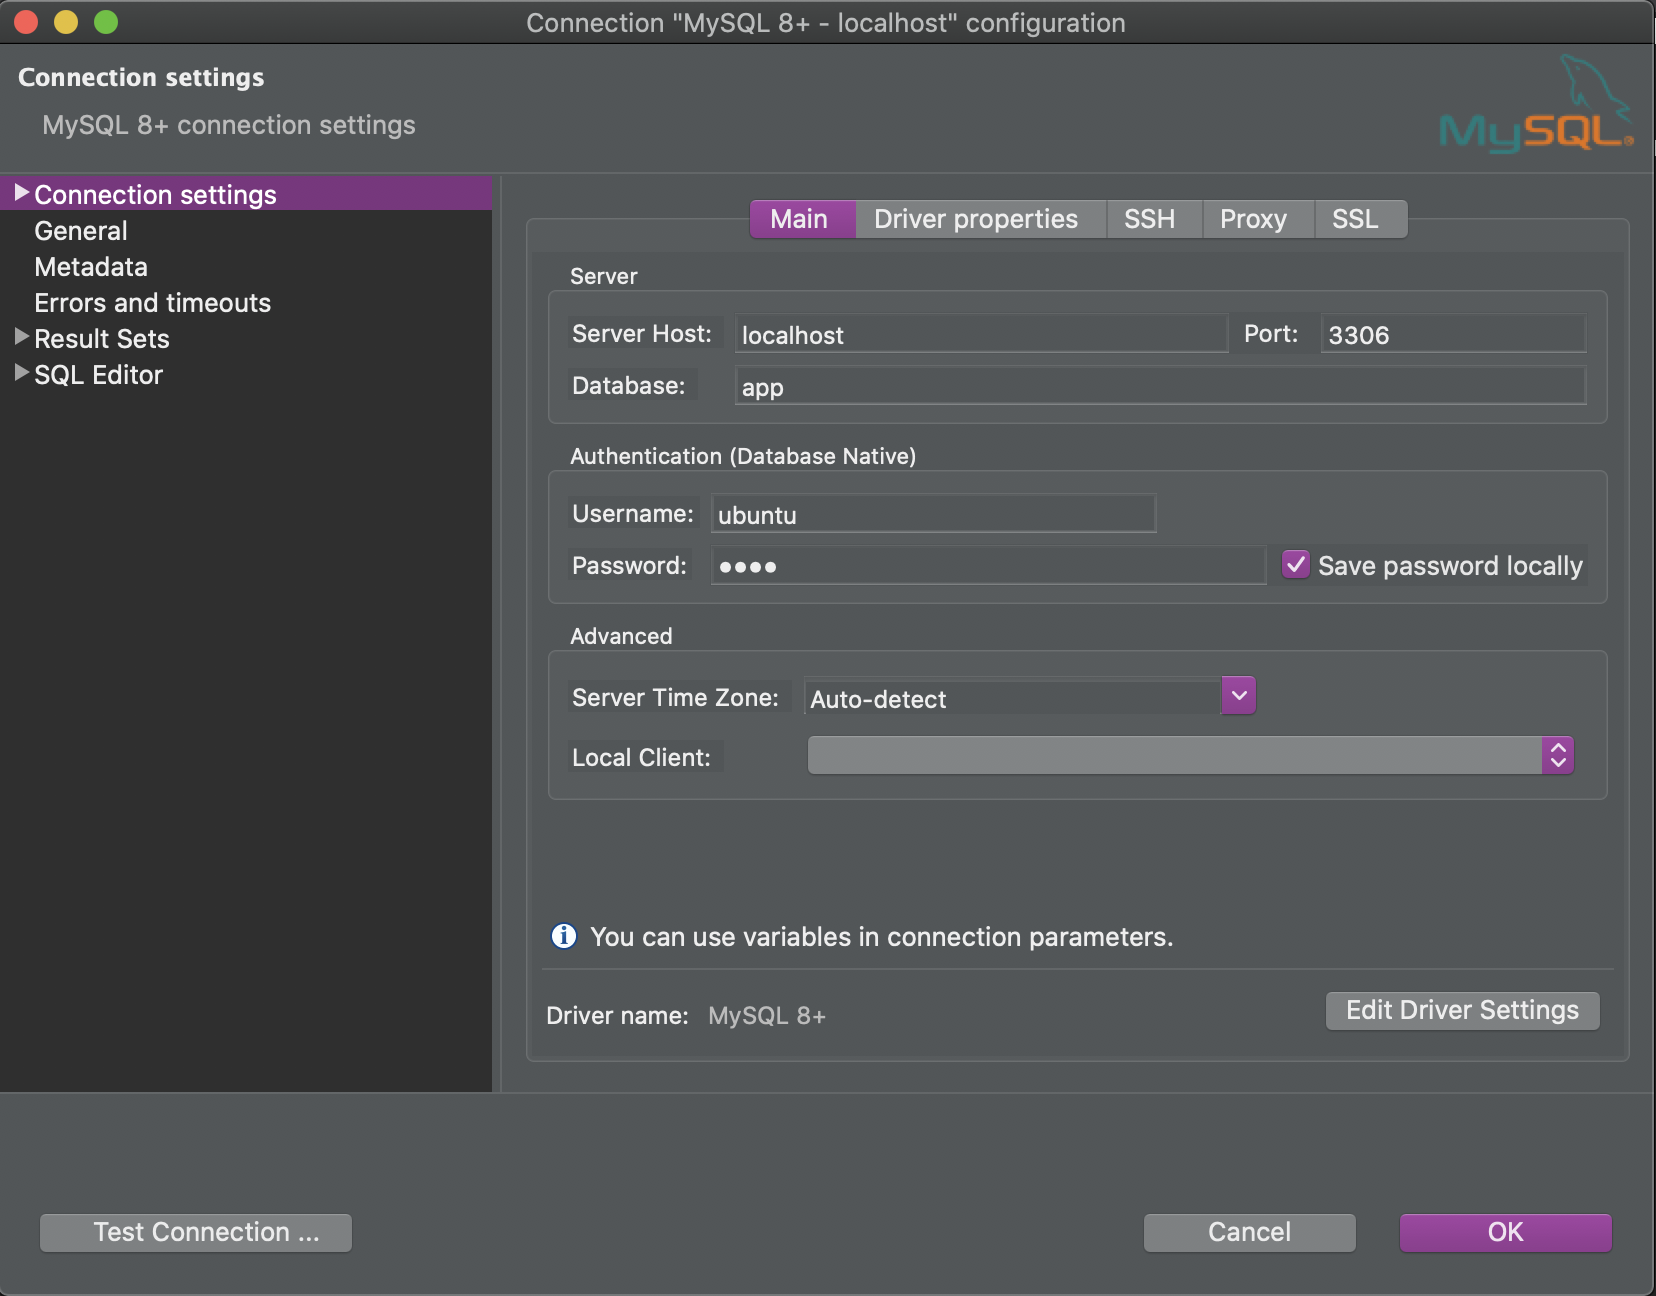Image resolution: width=1656 pixels, height=1296 pixels.
Task: Confirm settings with the OK button
Action: (1504, 1232)
